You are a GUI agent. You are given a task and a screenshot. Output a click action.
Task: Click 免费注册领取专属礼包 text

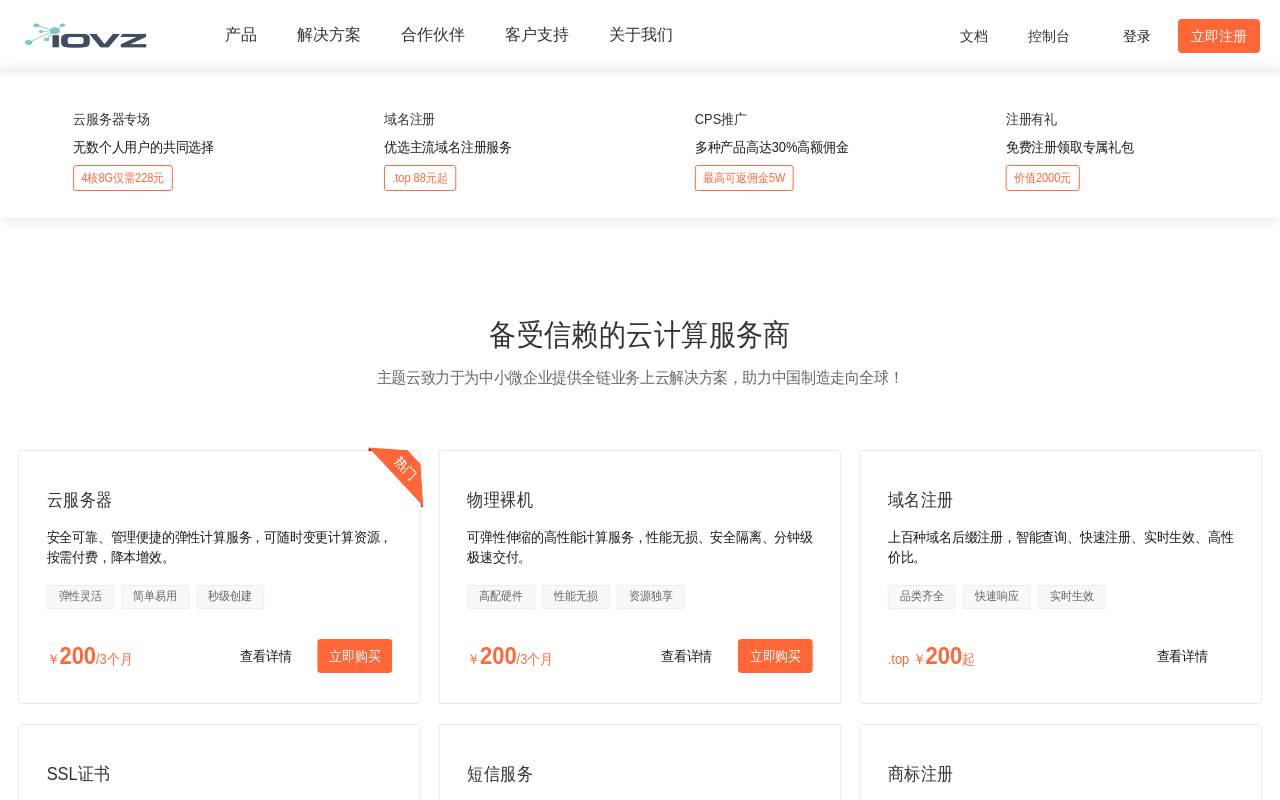pos(1070,147)
